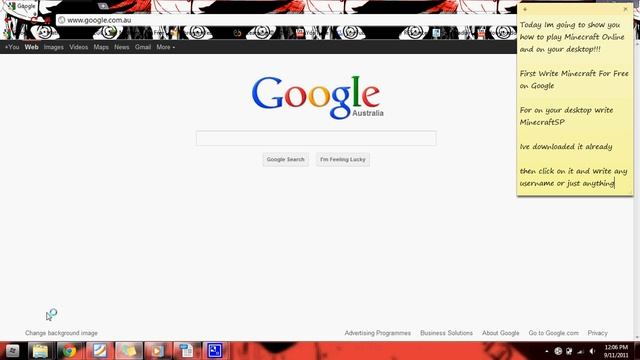This screenshot has height=360, width=640.
Task: Click the www.google.com.au address bar
Action: tap(286, 20)
